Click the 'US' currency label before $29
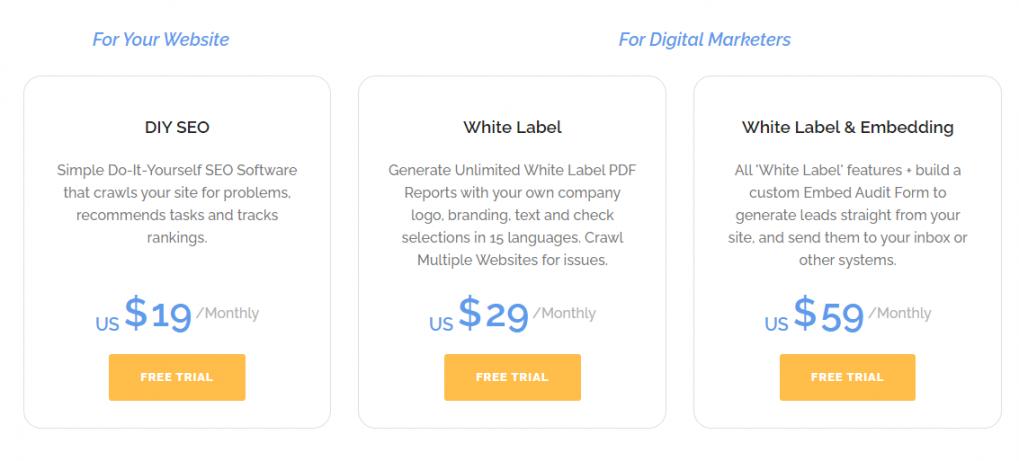 [x=441, y=324]
